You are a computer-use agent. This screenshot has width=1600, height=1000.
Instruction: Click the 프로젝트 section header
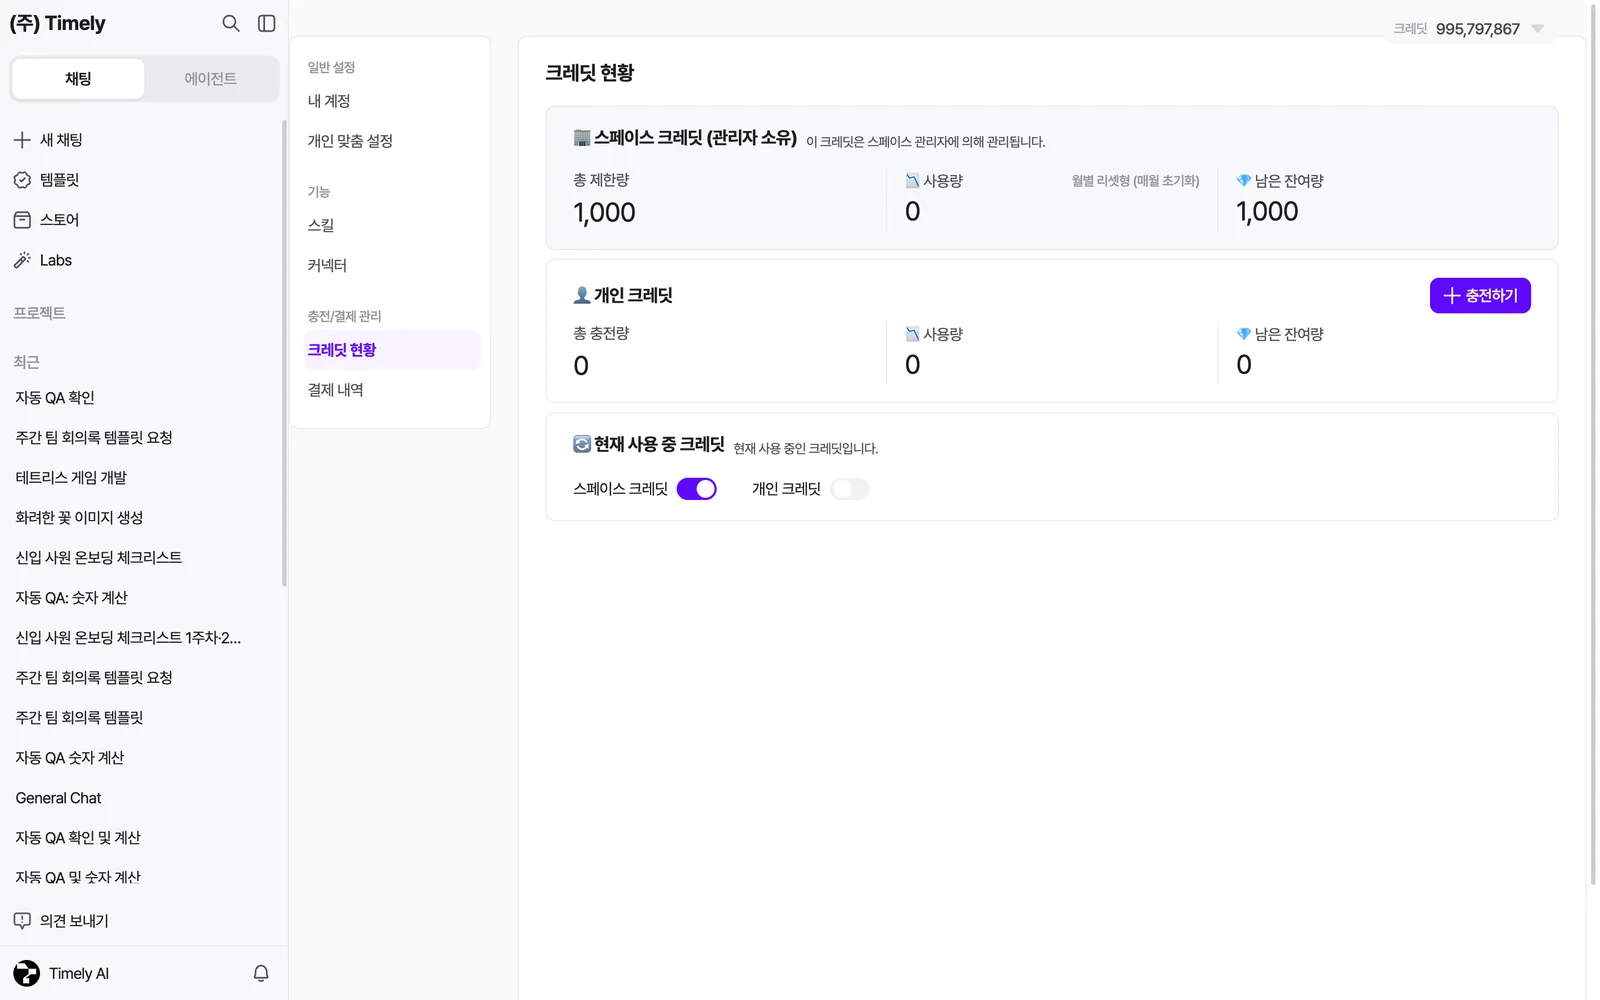[39, 313]
